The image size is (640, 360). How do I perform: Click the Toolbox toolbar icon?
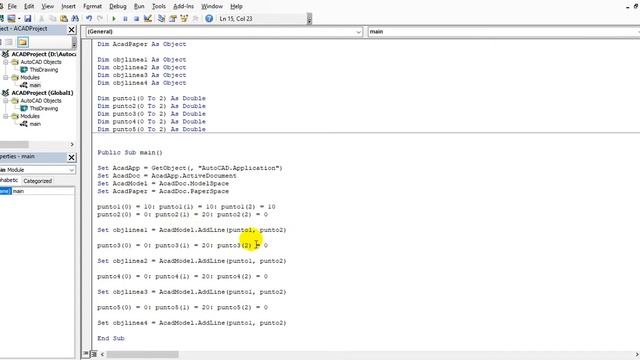pyautogui.click(x=196, y=18)
